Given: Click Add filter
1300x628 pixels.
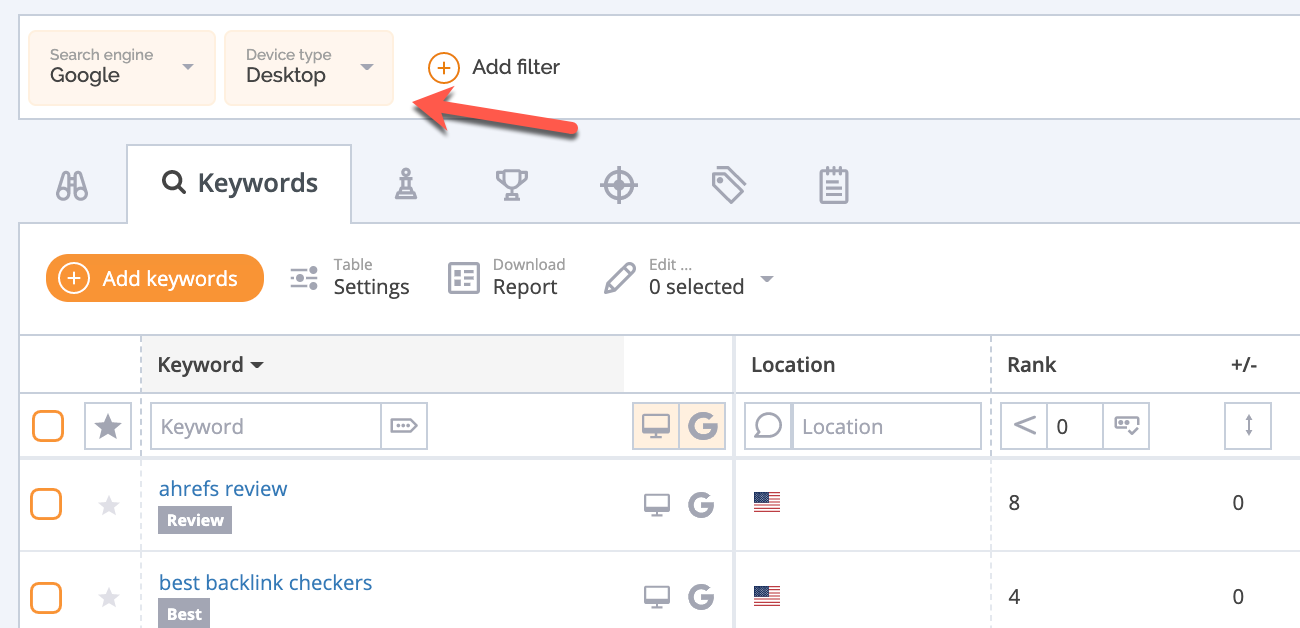Looking at the screenshot, I should tap(495, 67).
